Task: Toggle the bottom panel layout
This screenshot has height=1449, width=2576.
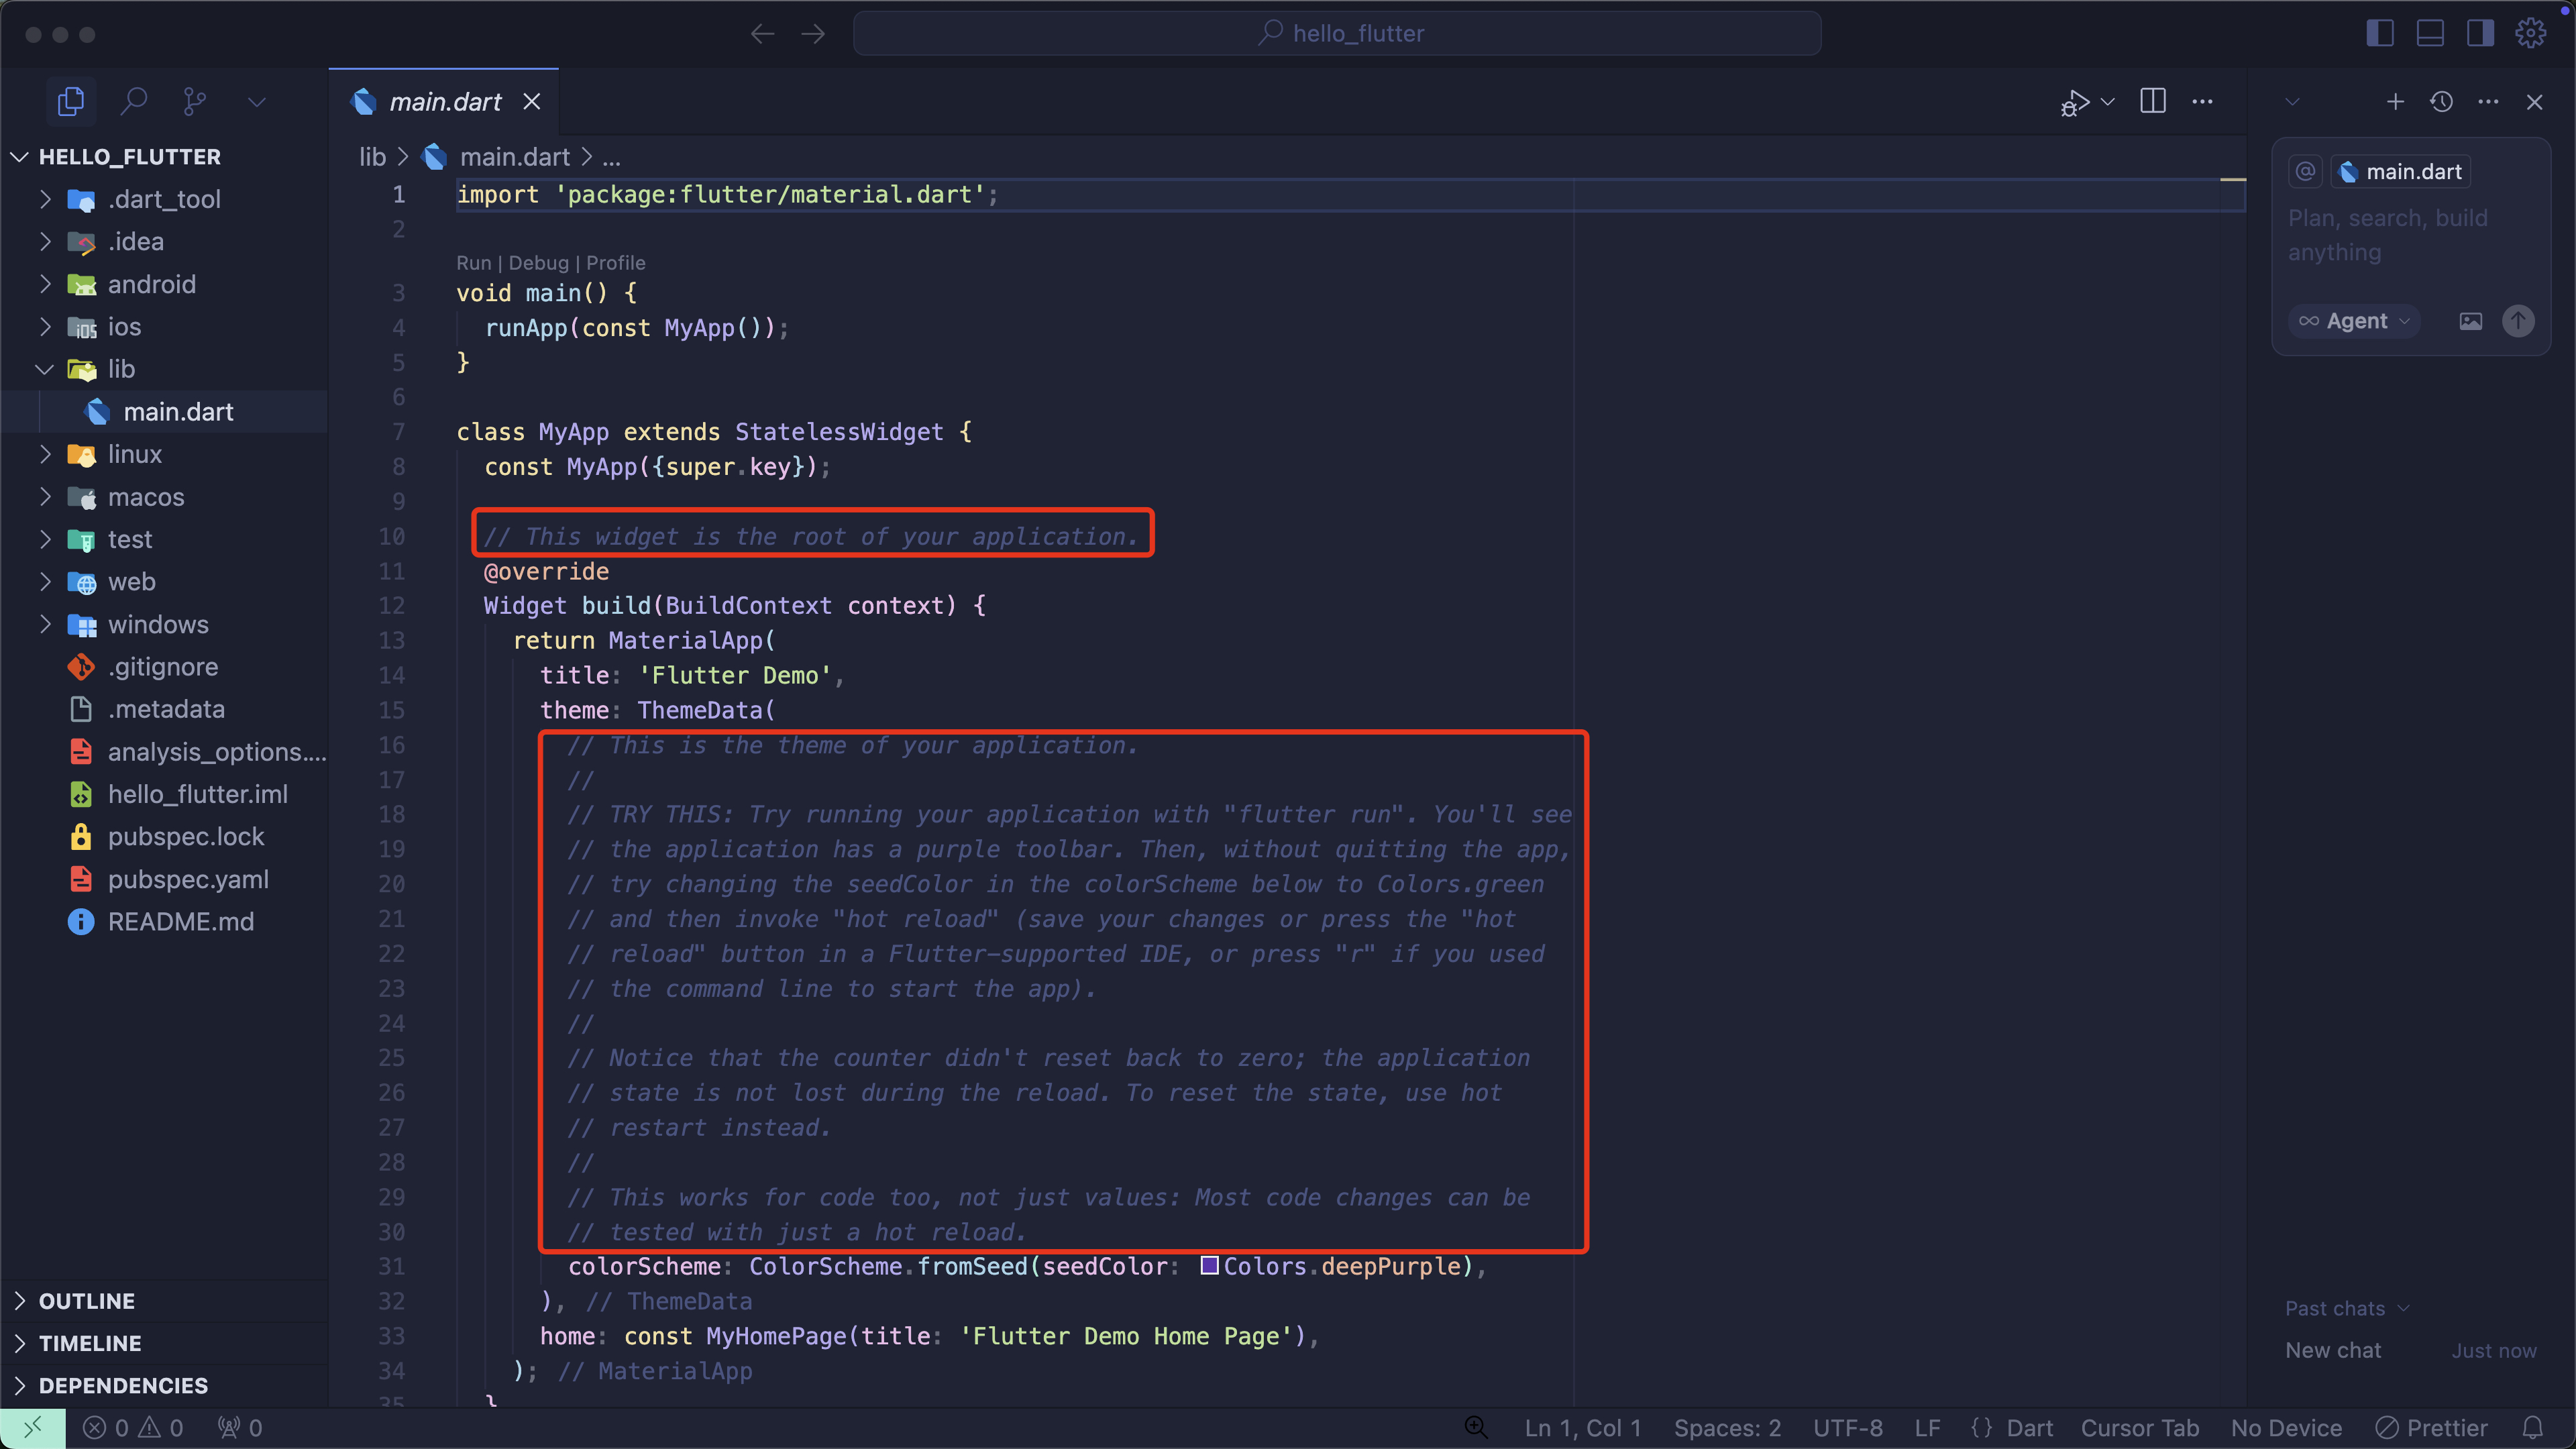Action: pyautogui.click(x=2430, y=33)
